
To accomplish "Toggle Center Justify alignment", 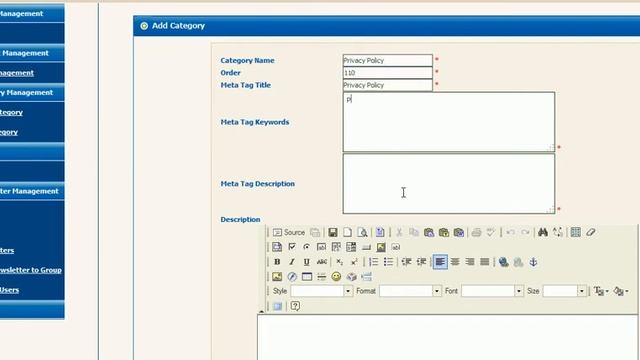I will click(x=455, y=262).
